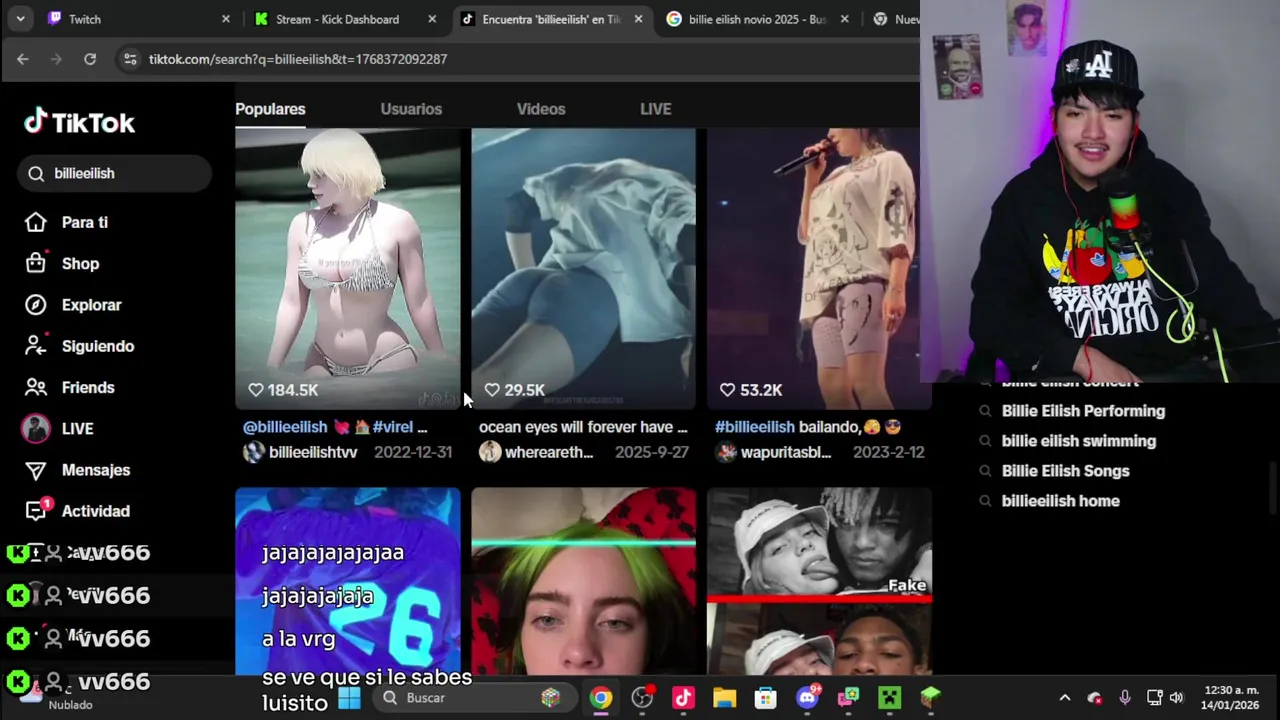Search suggestion billieeilish home
The height and width of the screenshot is (720, 1280).
(x=1061, y=501)
